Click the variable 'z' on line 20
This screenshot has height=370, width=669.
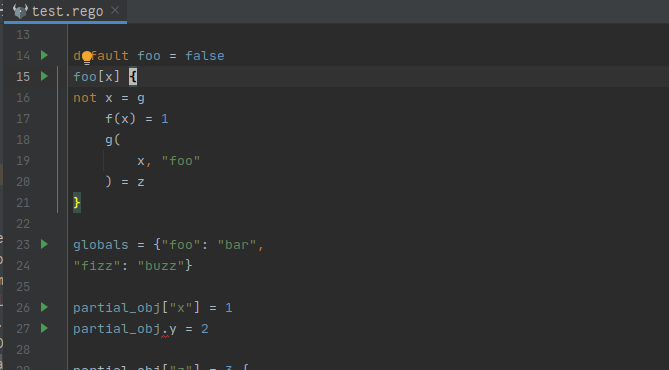tap(141, 182)
